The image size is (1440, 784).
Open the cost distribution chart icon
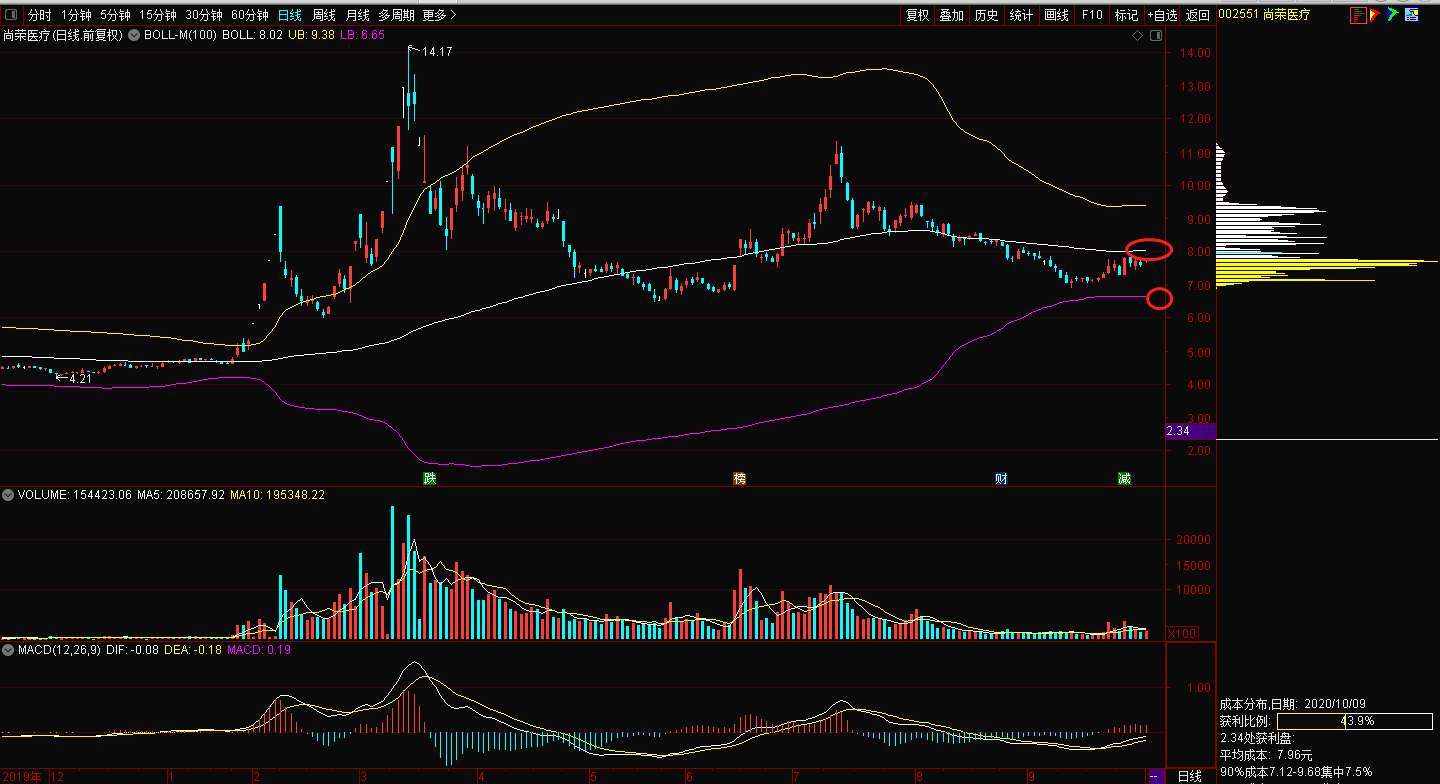(1357, 15)
